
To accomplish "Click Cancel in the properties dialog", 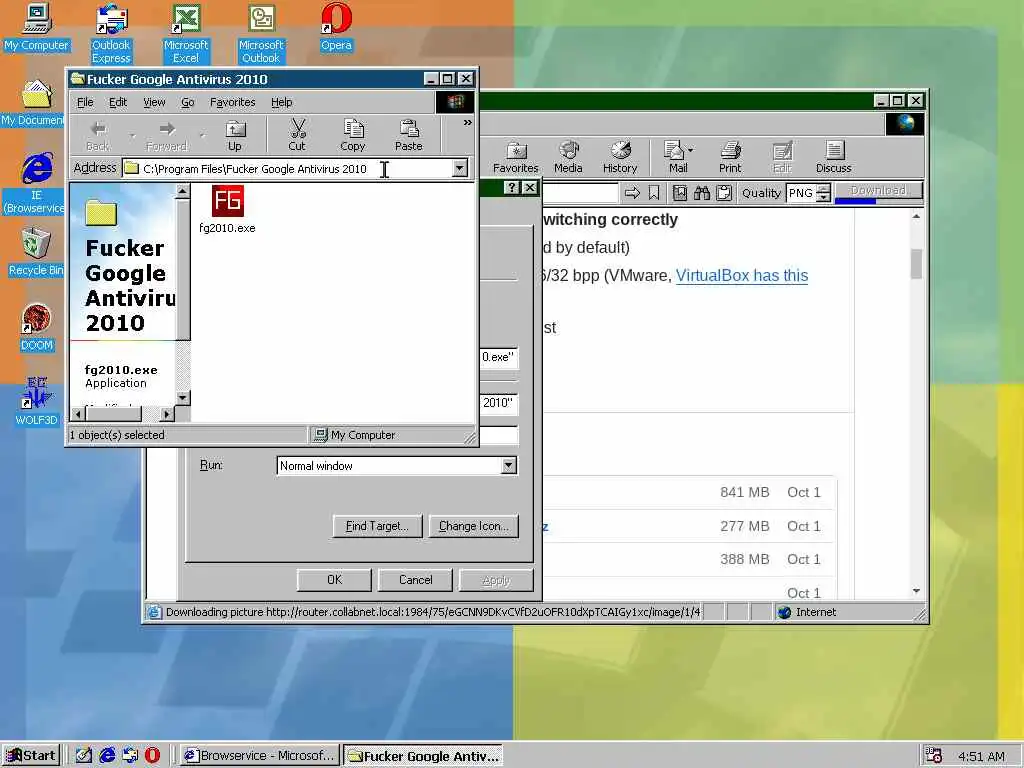I will coord(415,580).
